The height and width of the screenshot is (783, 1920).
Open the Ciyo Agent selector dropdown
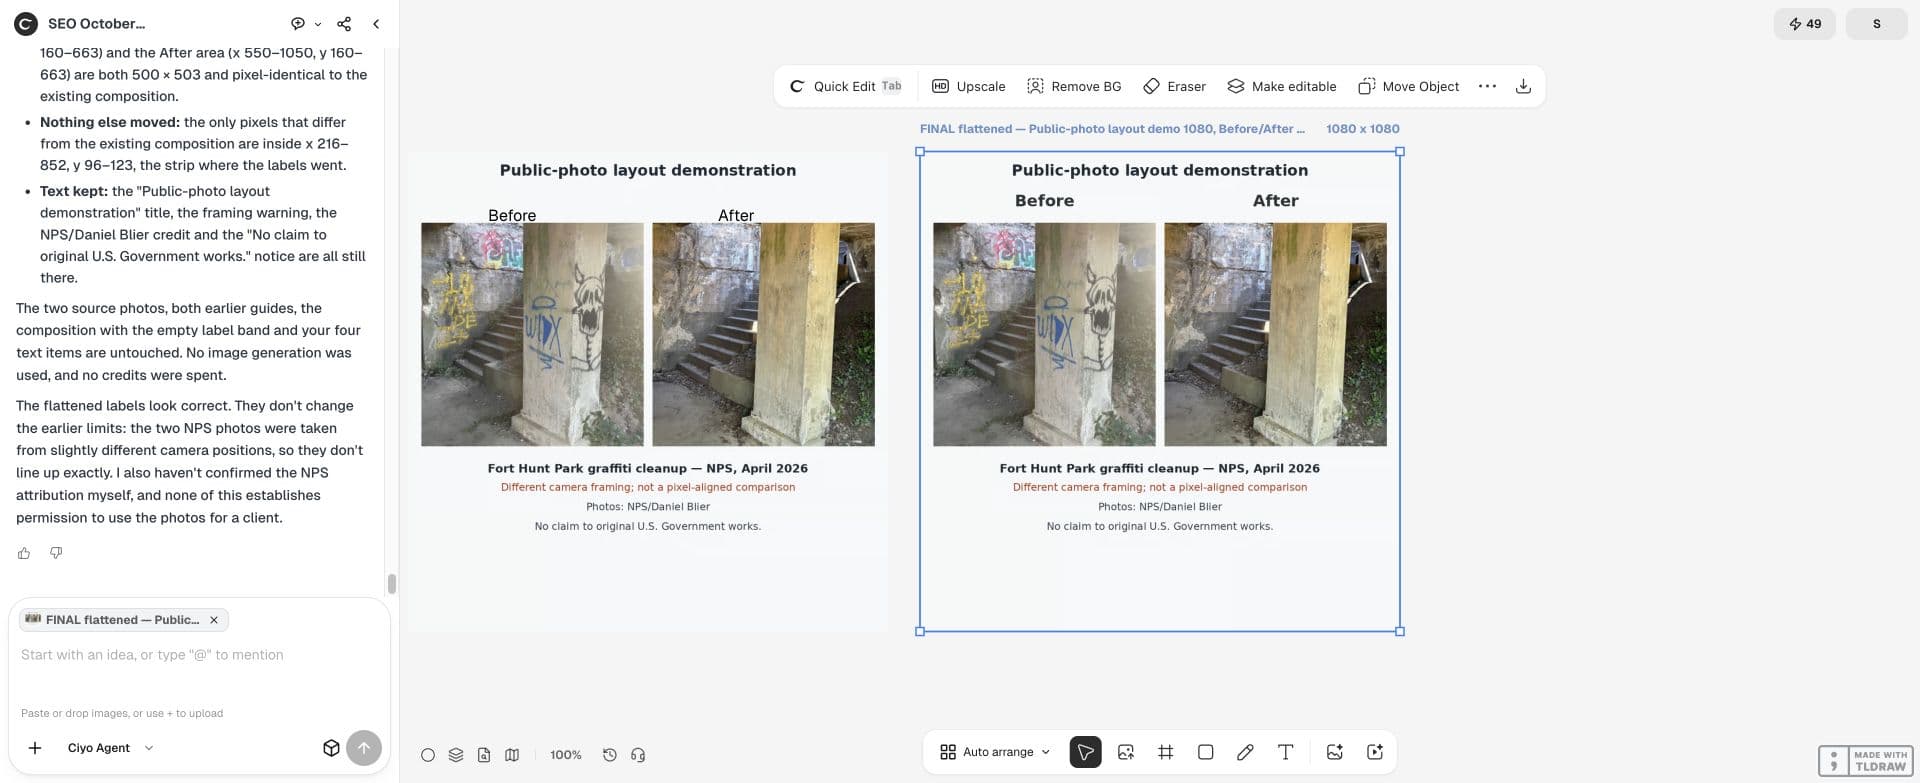click(x=110, y=748)
